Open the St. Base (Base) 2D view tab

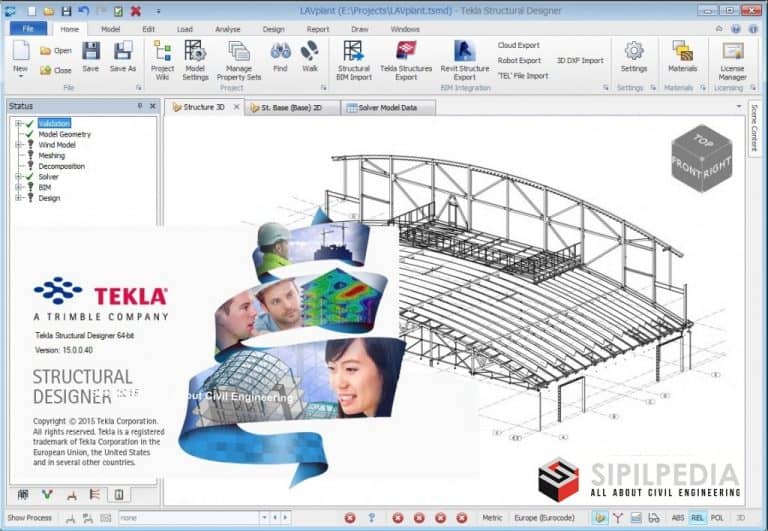(292, 108)
